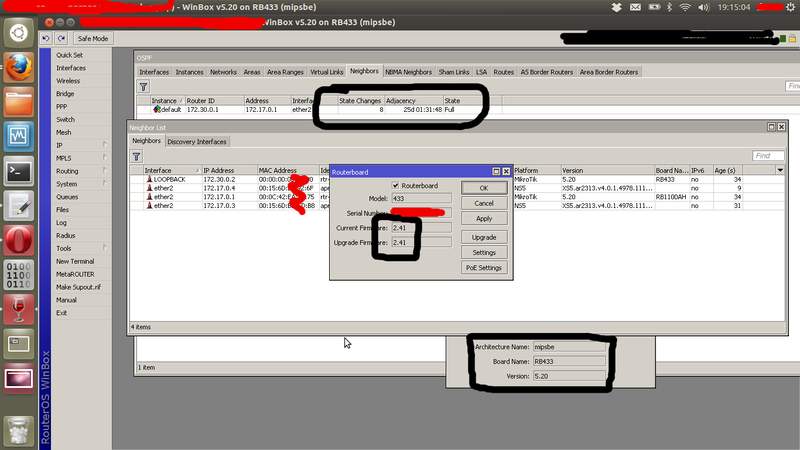Image resolution: width=800 pixels, height=450 pixels.
Task: Open the NBMA Neighbors tab
Action: (x=408, y=72)
